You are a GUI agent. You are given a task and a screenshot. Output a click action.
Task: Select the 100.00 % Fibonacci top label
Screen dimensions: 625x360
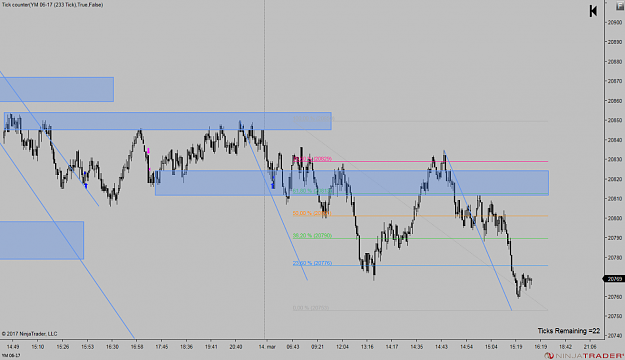pos(313,119)
